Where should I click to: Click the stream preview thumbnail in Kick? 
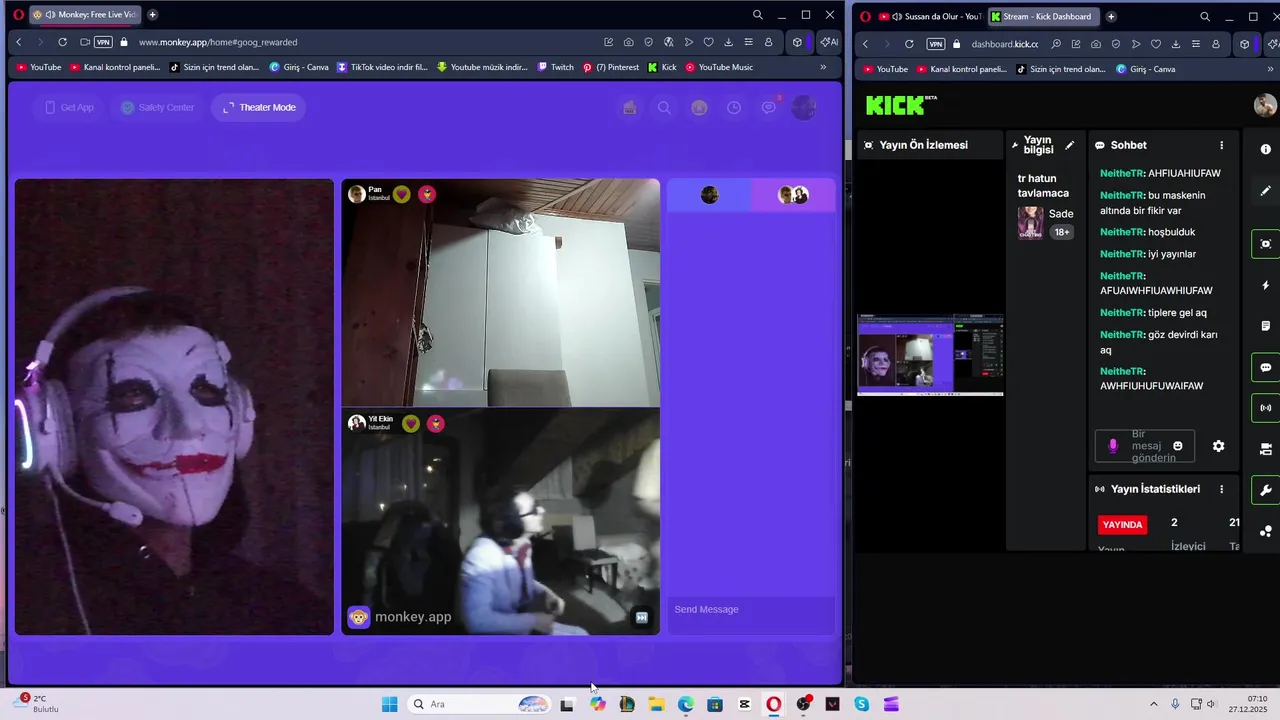[x=930, y=355]
